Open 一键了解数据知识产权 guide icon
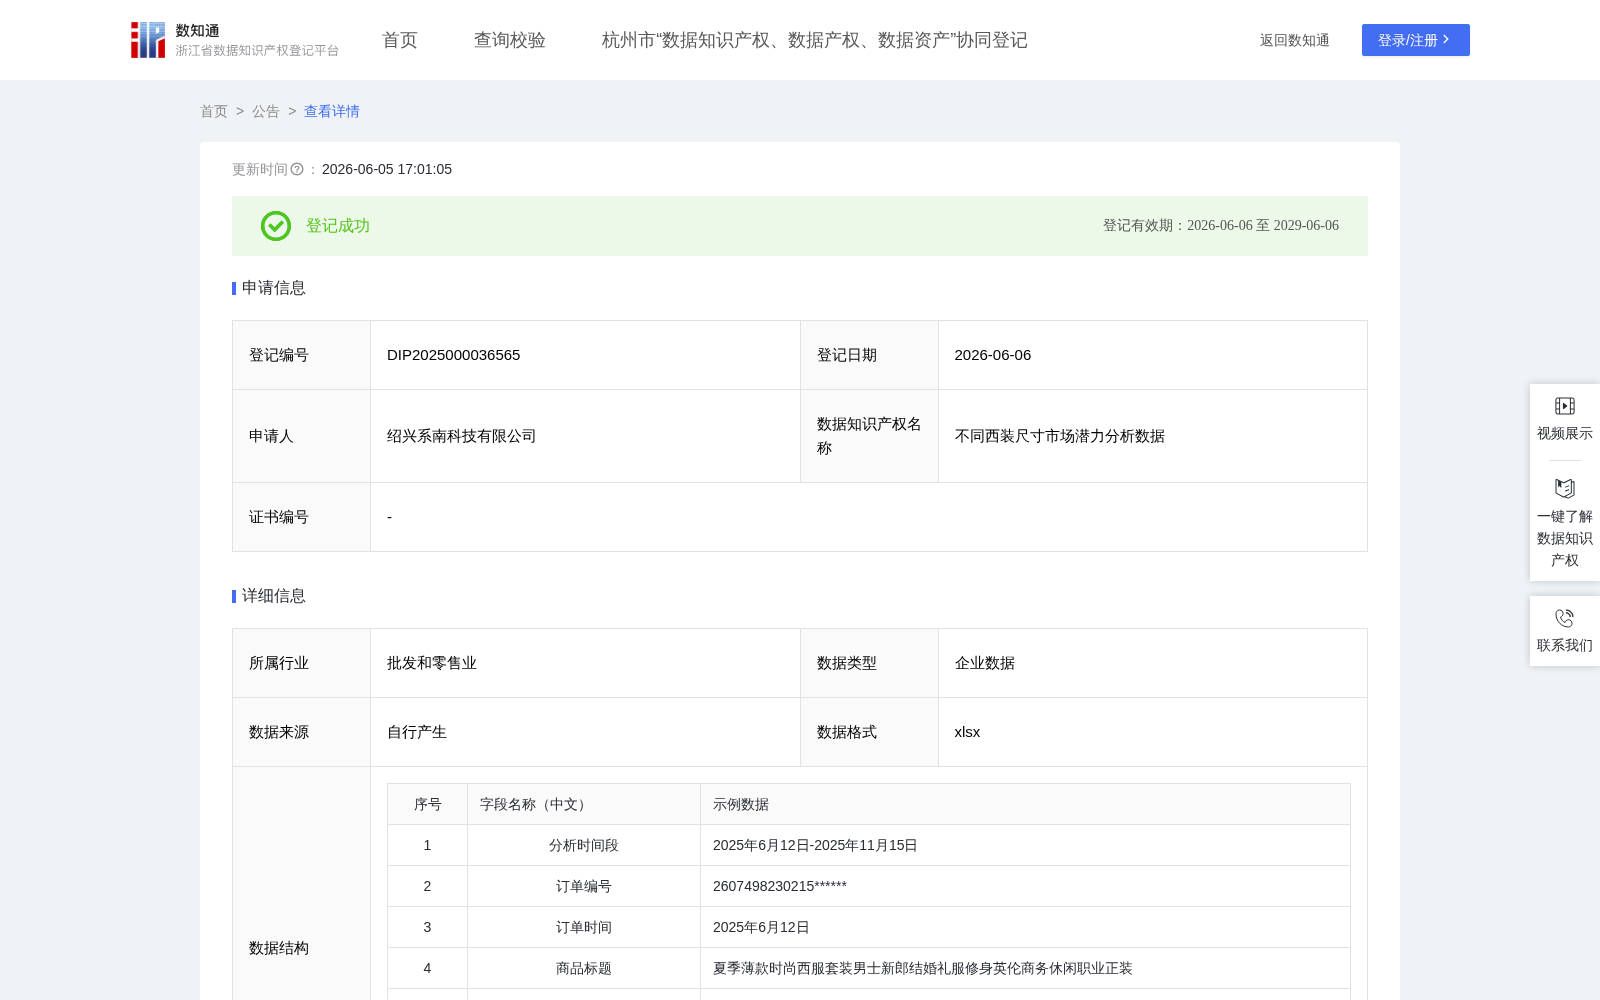This screenshot has height=1000, width=1600. (x=1565, y=489)
